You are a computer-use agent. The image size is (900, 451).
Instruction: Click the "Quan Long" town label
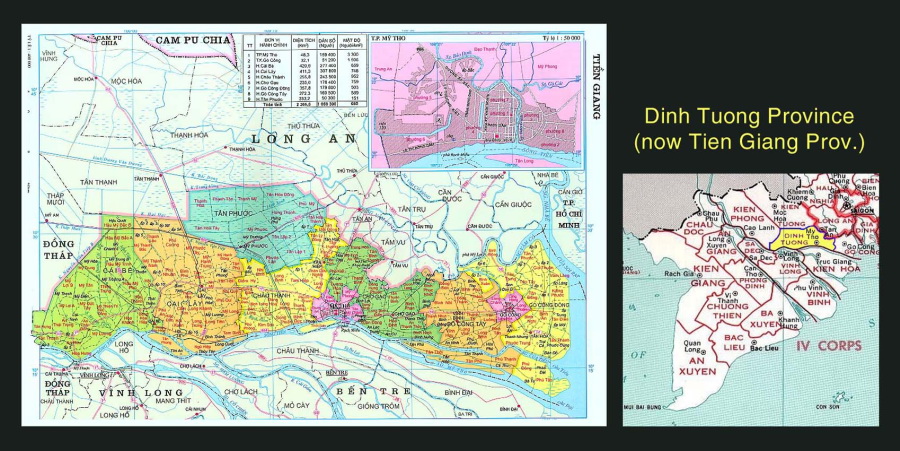[693, 347]
